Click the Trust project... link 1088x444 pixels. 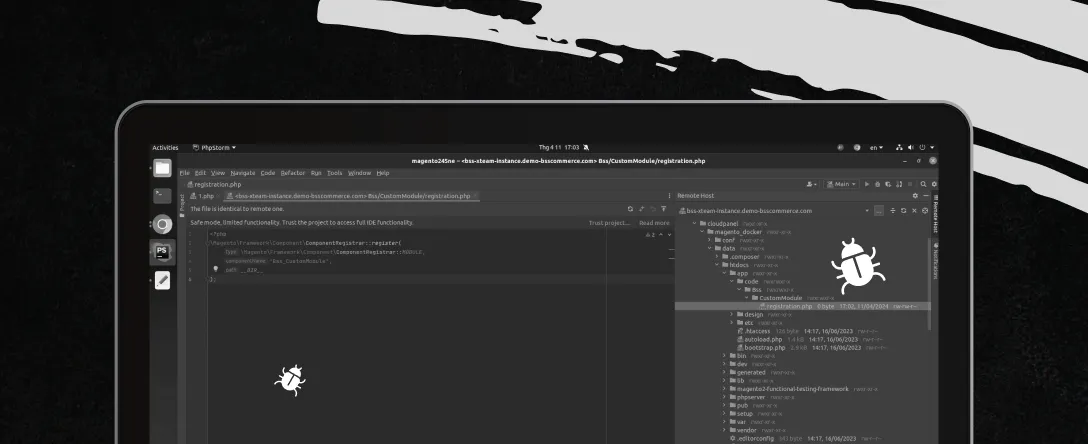point(609,223)
